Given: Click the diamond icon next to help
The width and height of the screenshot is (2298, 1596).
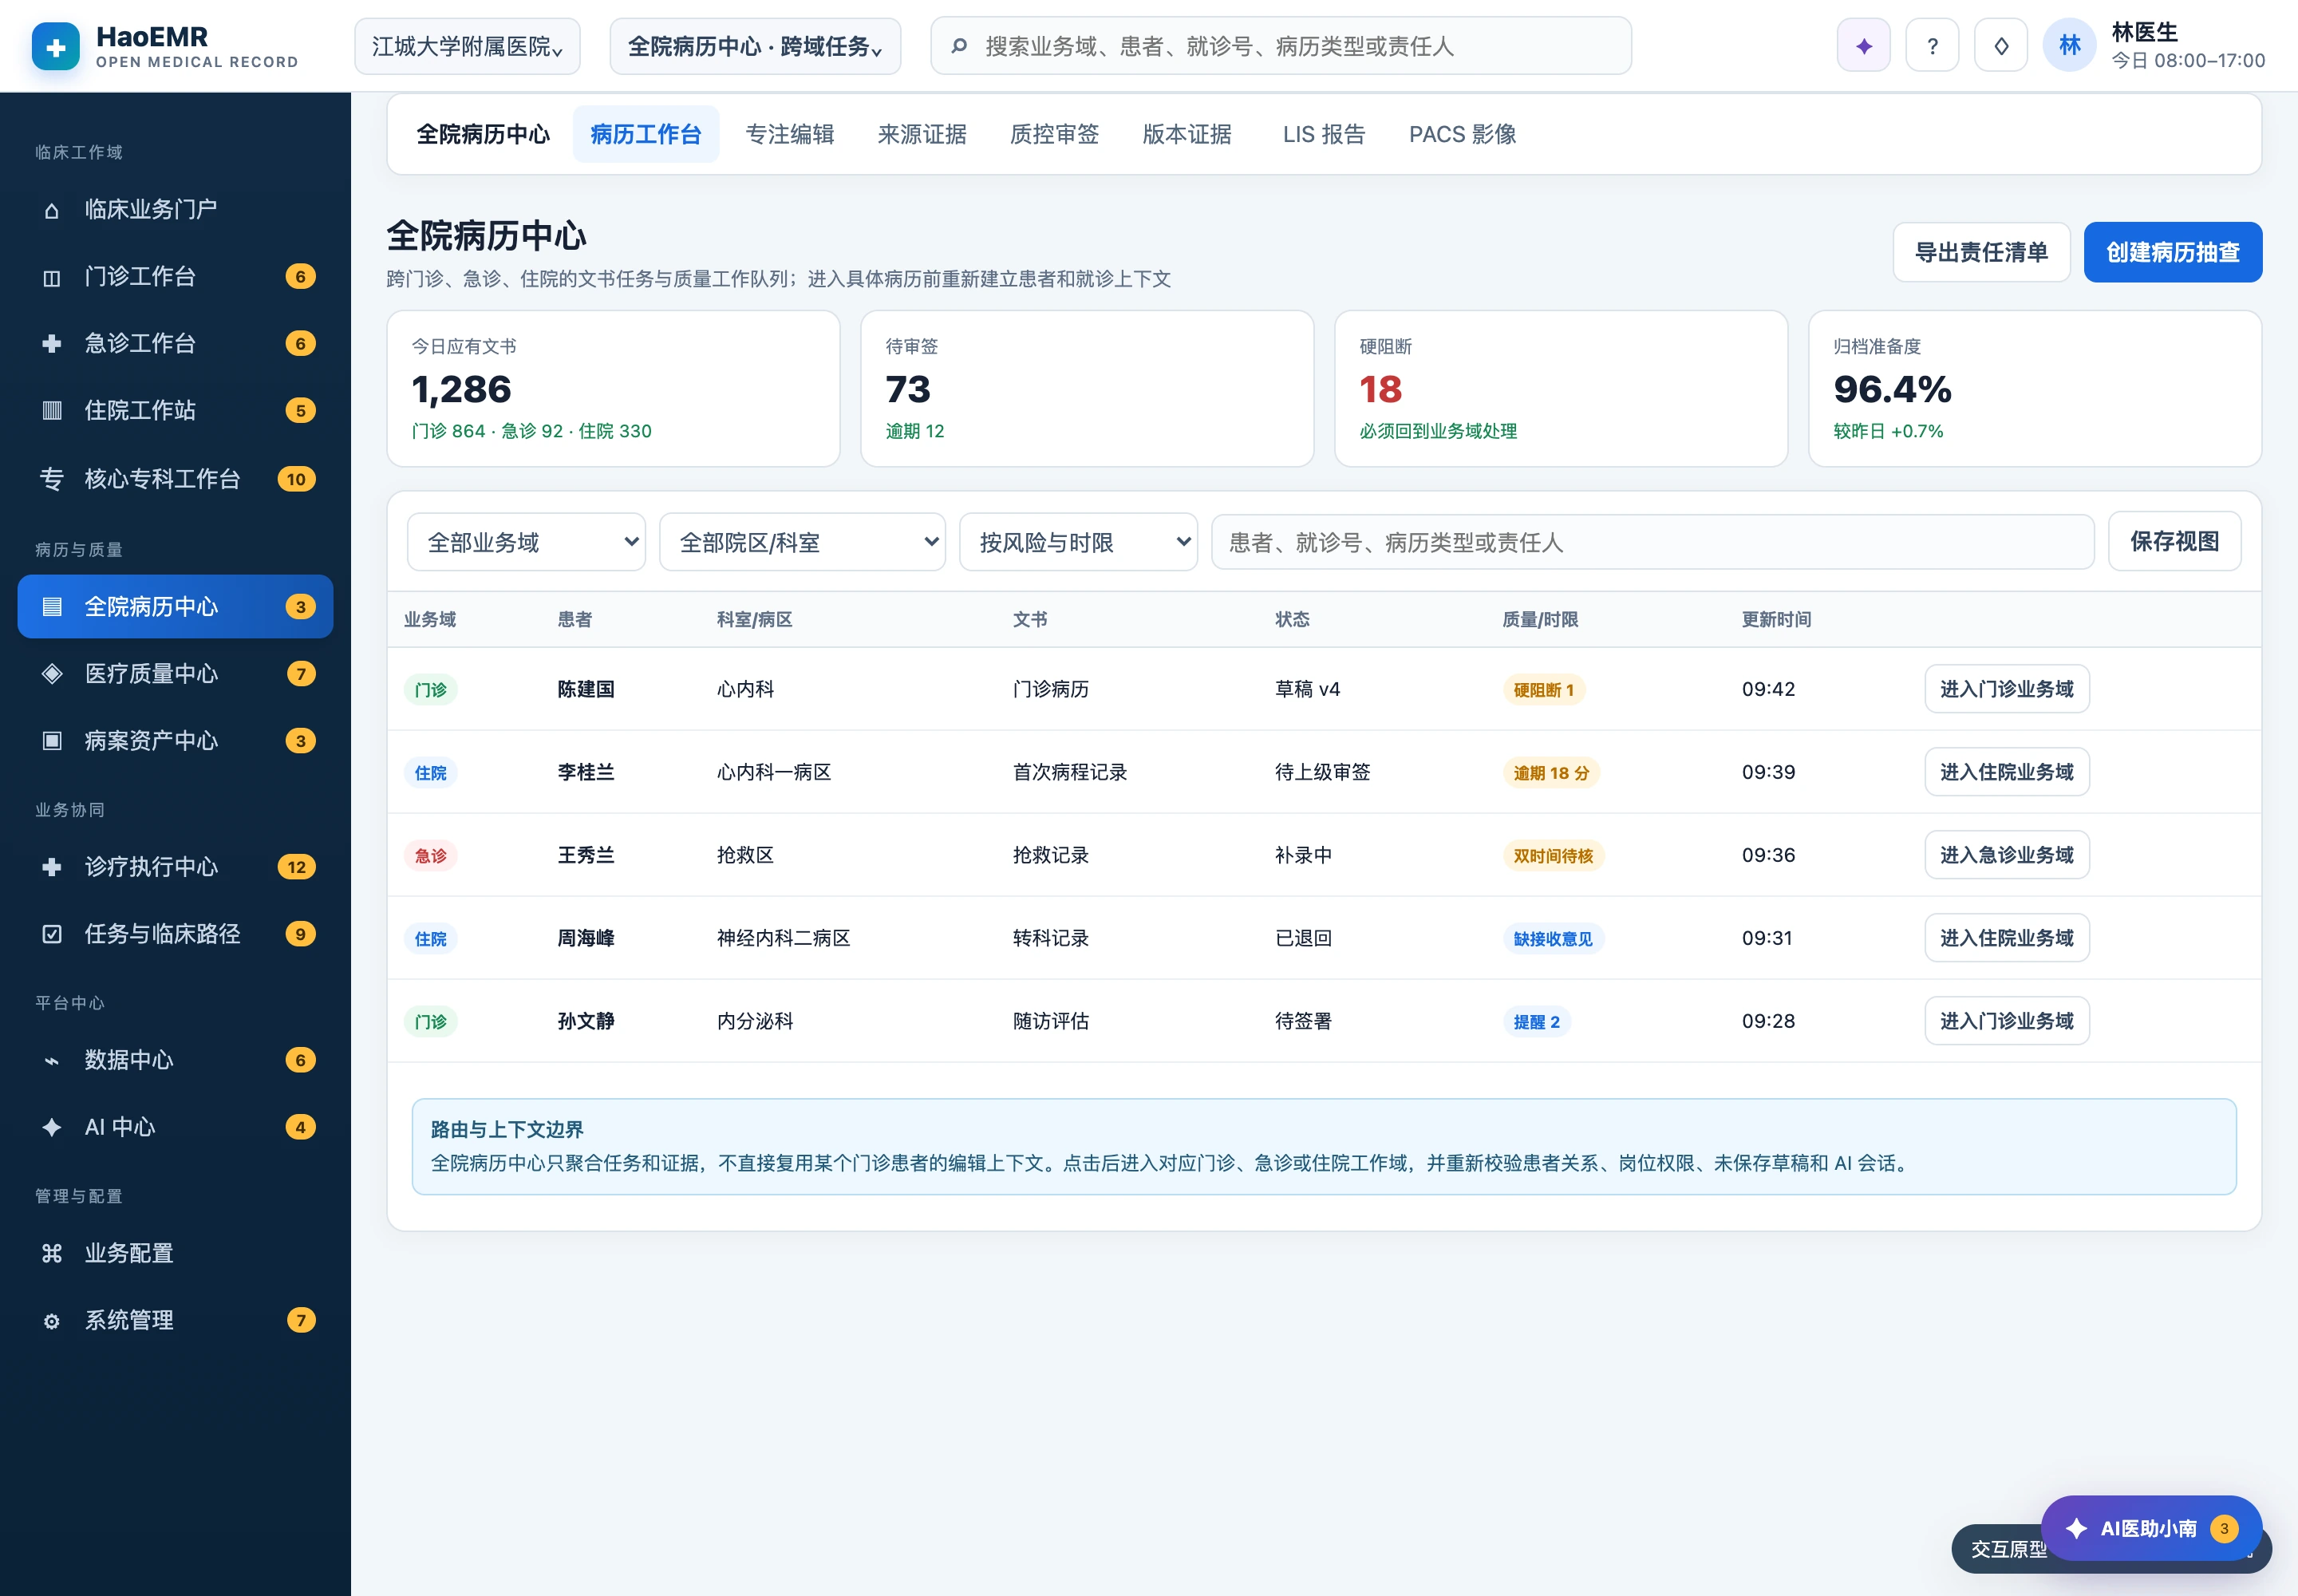Looking at the screenshot, I should point(2001,46).
